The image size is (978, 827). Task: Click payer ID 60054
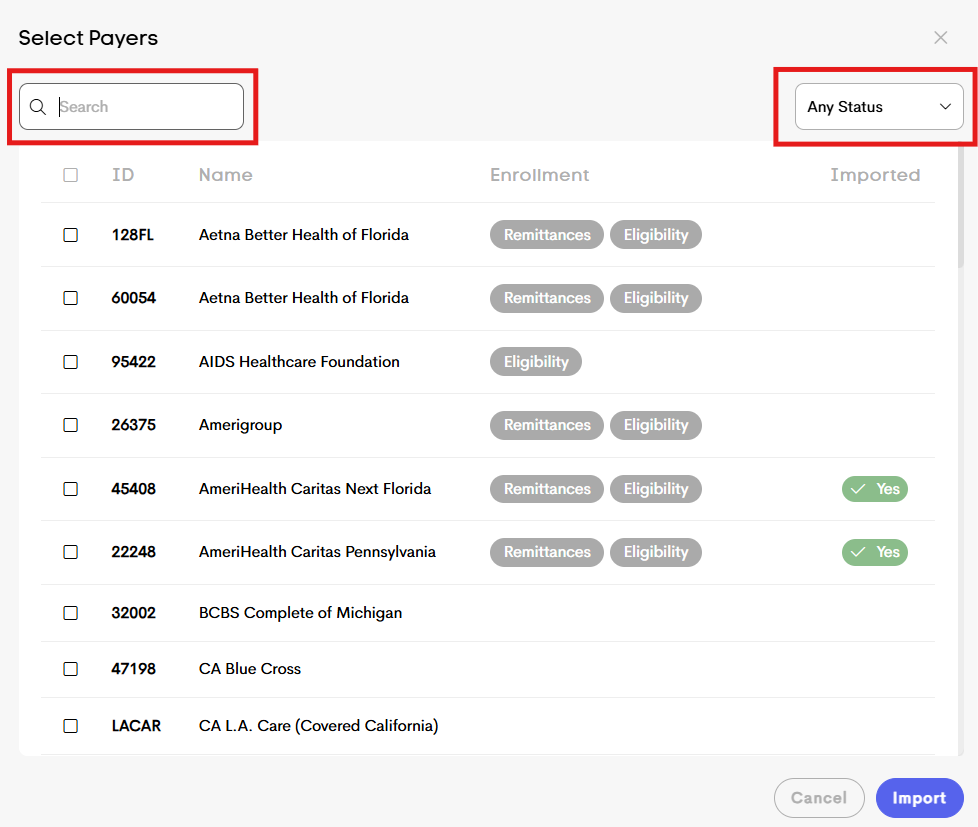click(x=133, y=298)
